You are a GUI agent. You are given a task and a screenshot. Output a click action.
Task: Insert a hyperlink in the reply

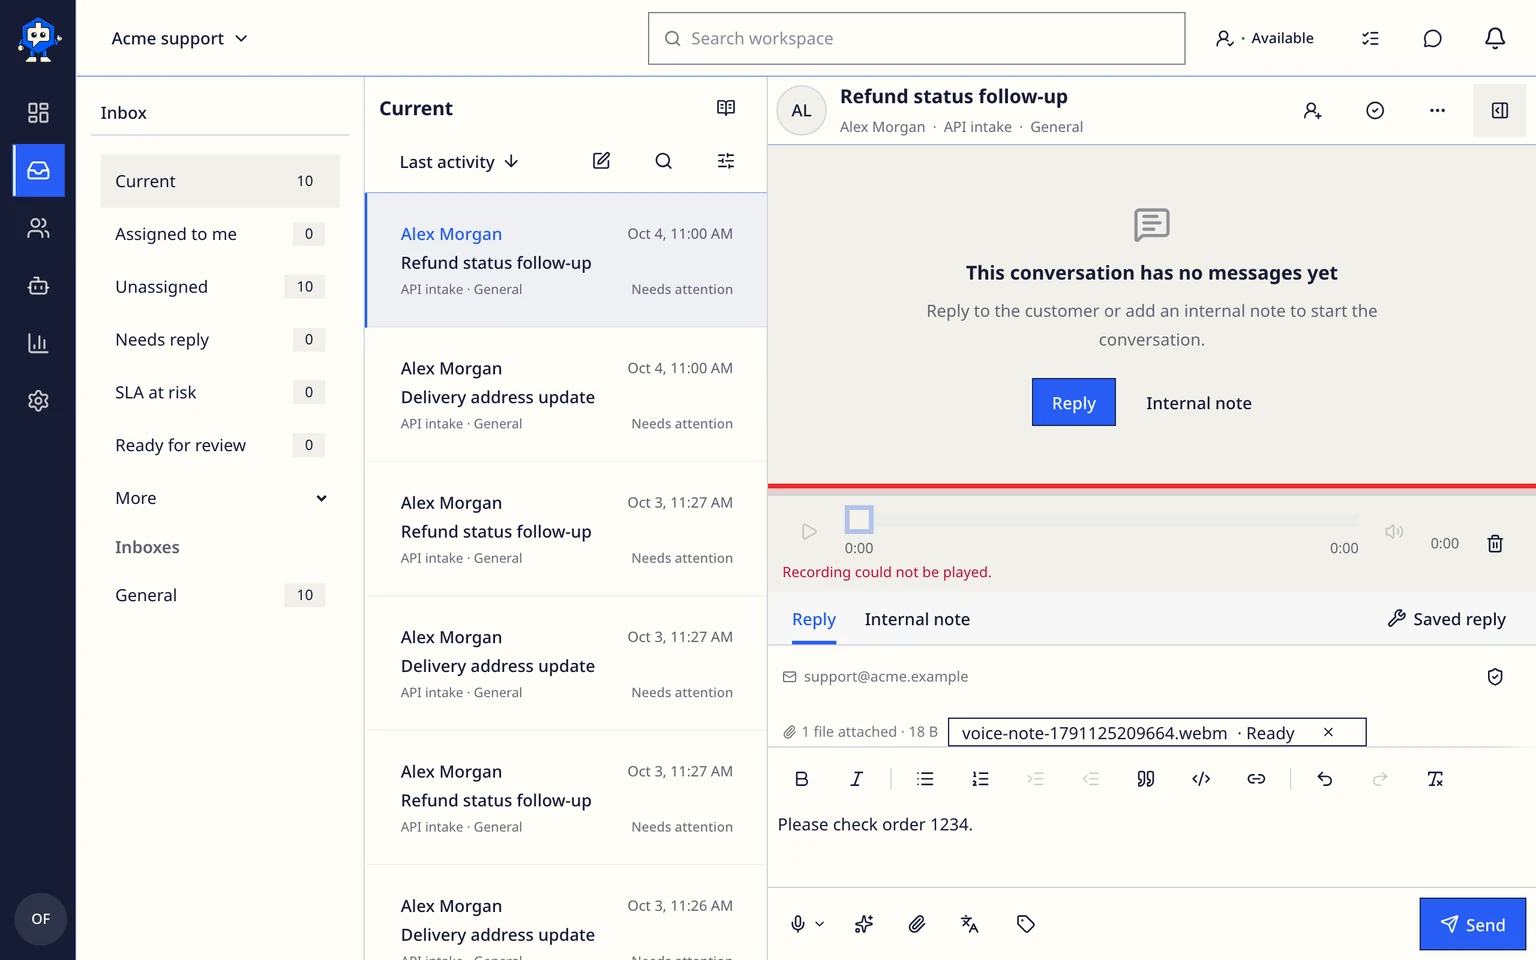1256,779
